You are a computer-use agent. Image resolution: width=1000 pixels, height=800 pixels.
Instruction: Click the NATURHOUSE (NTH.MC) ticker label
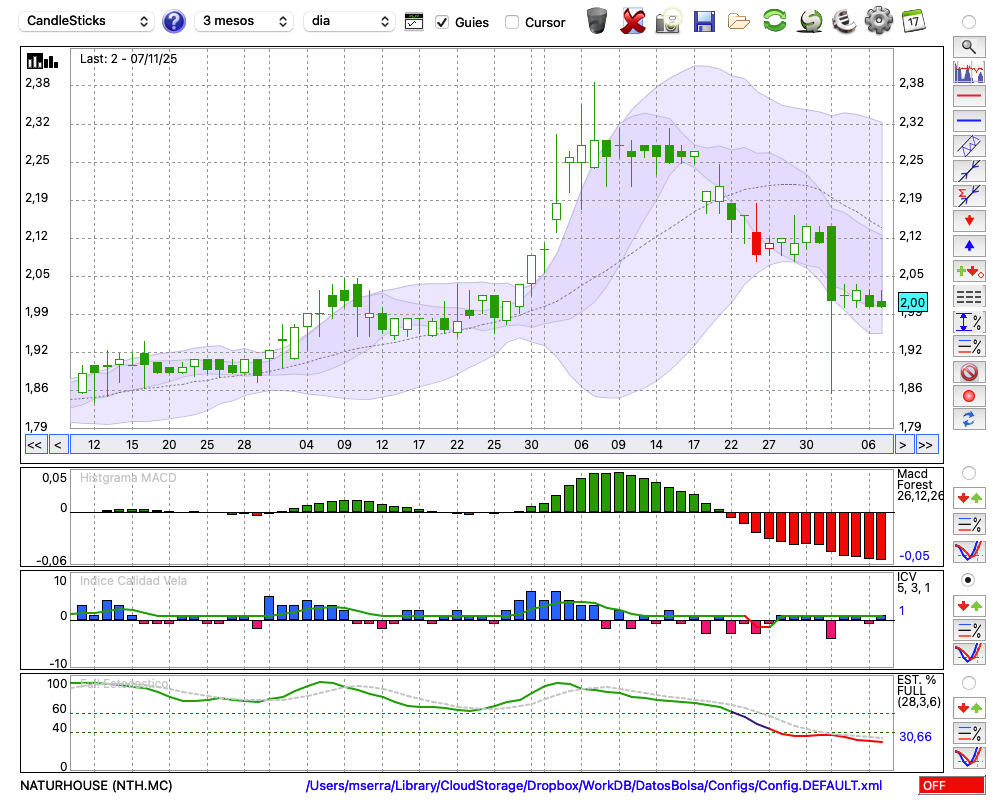96,785
